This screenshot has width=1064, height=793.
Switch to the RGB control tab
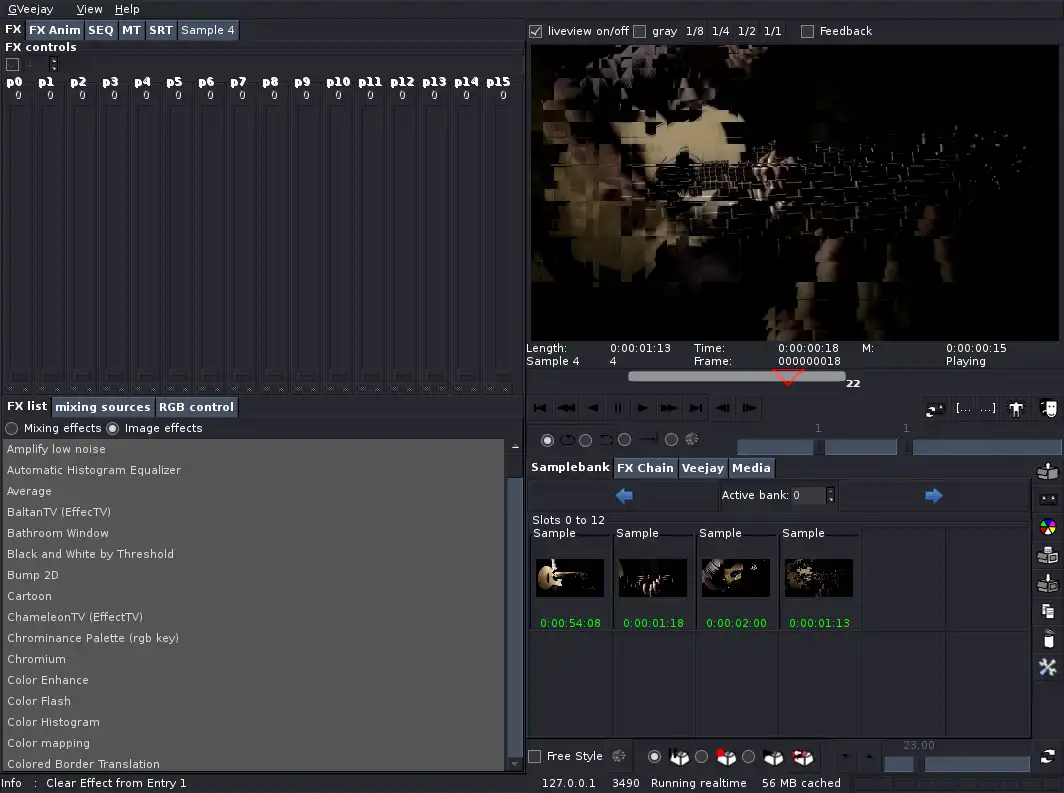point(196,407)
